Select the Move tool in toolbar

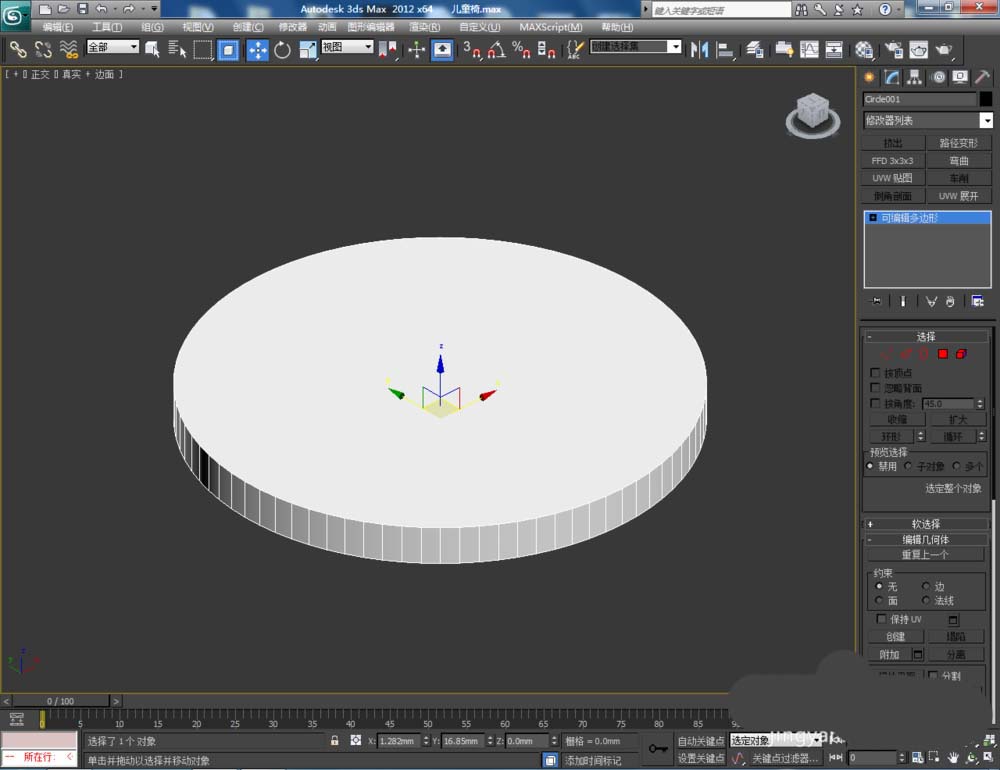point(257,49)
